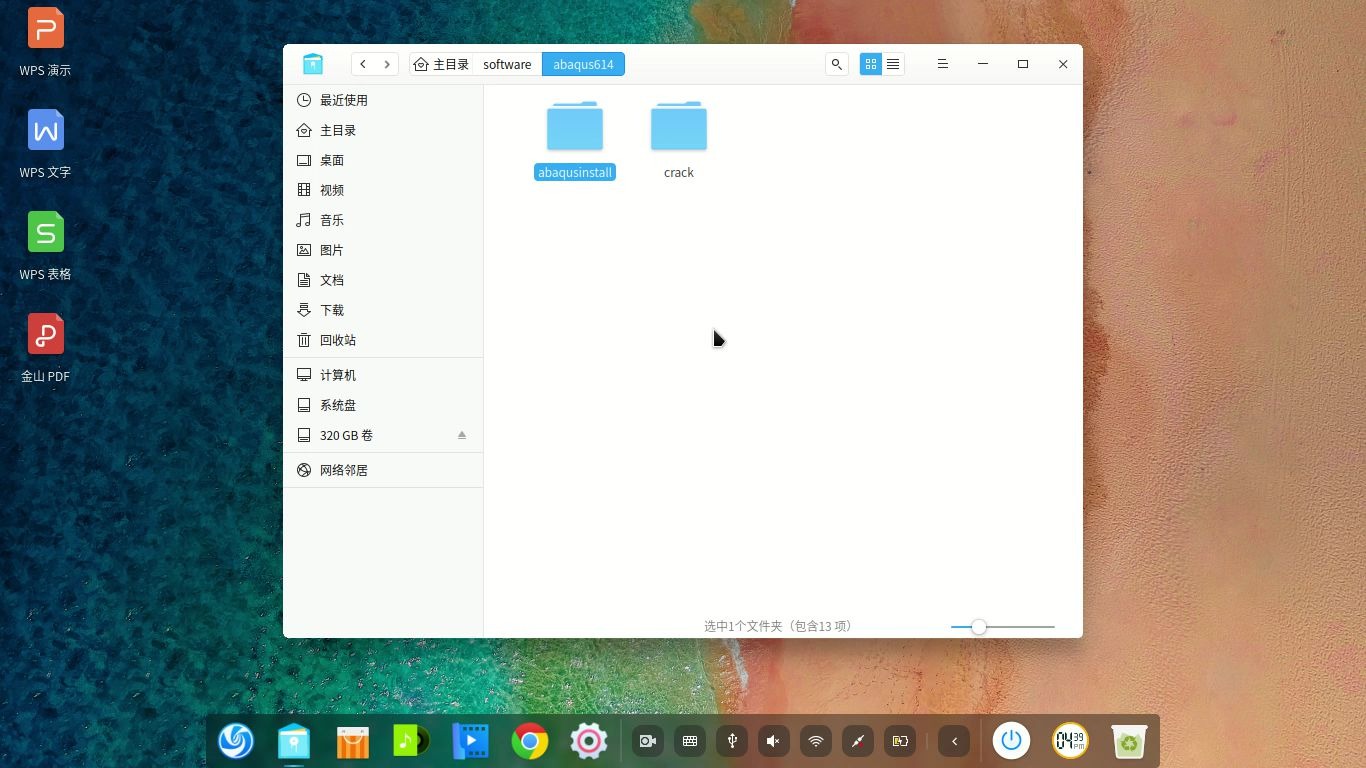Viewport: 1366px width, 768px height.
Task: Open the Deepin launcher in the dock
Action: tap(236, 741)
